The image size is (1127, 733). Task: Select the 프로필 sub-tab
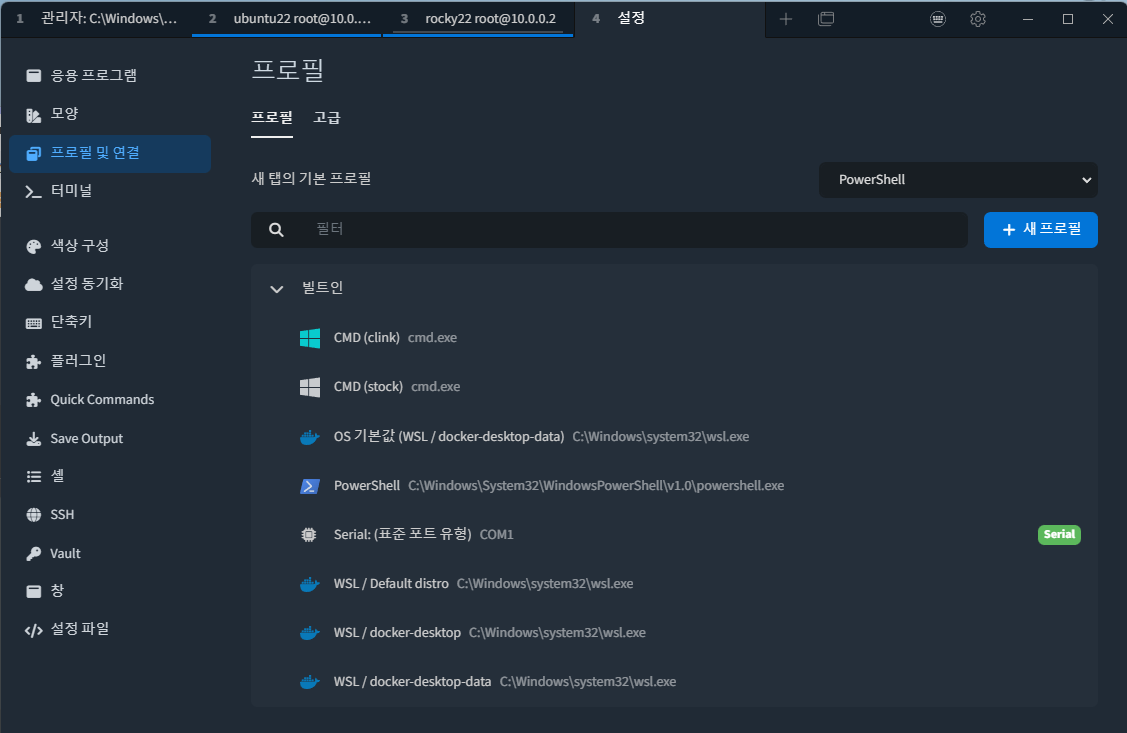tap(272, 117)
